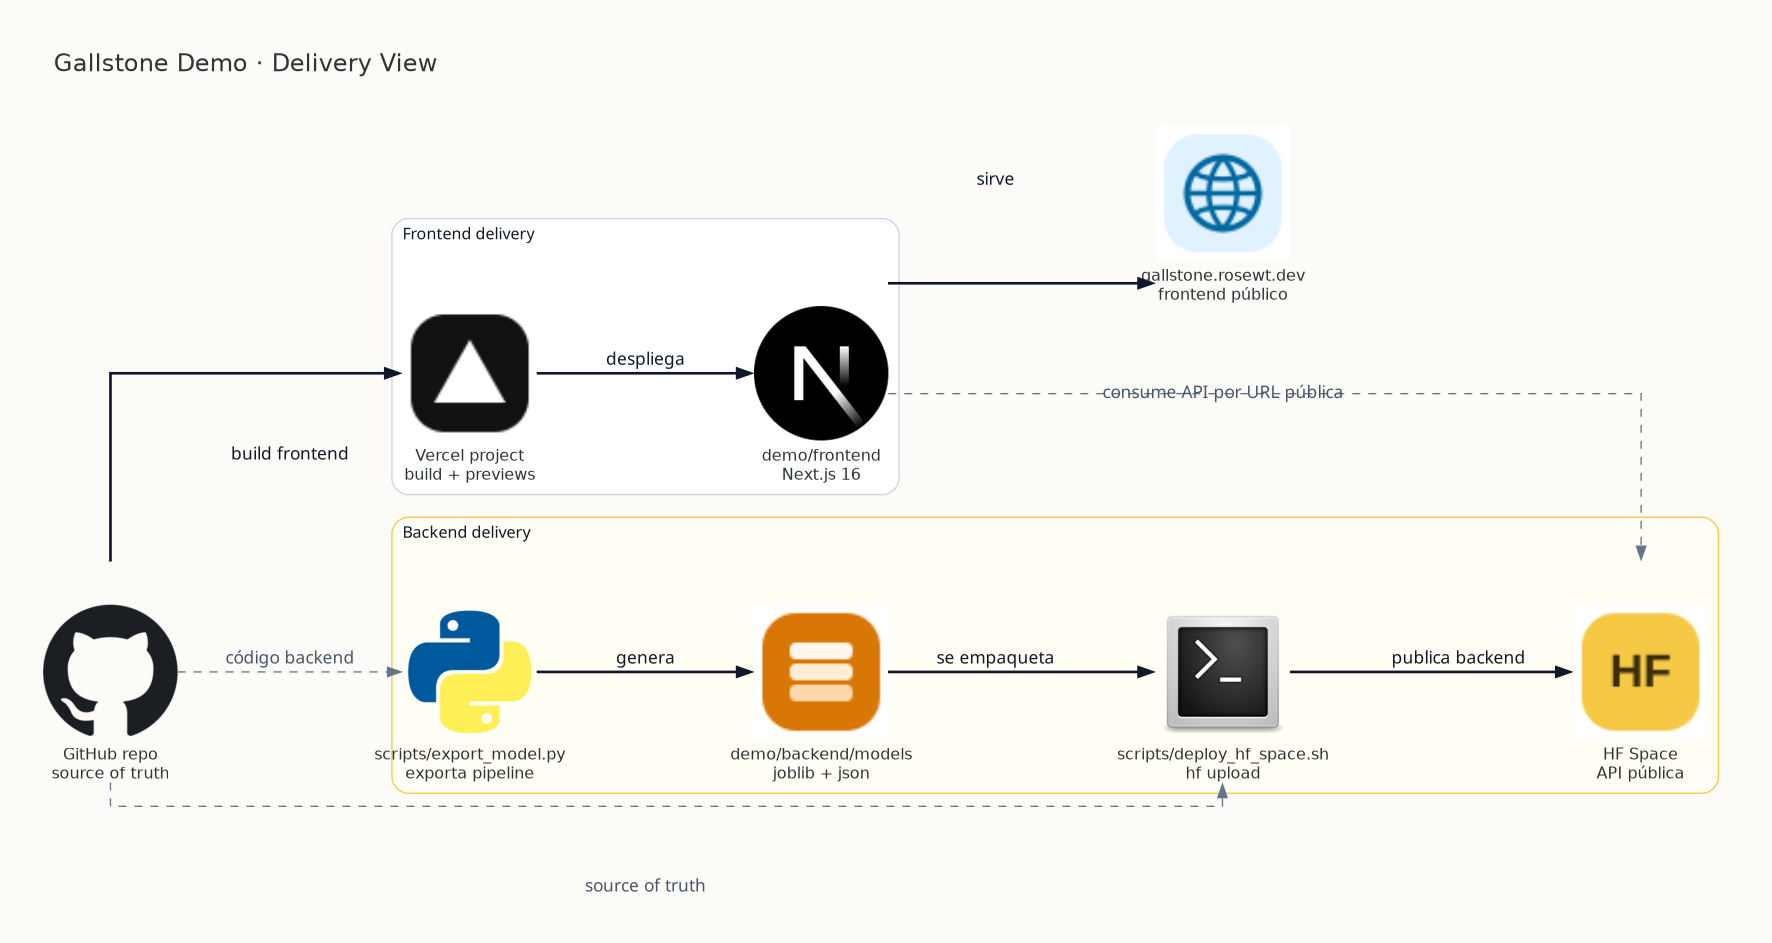Select the 'API pública' caption
The height and width of the screenshot is (943, 1772).
click(x=1640, y=773)
